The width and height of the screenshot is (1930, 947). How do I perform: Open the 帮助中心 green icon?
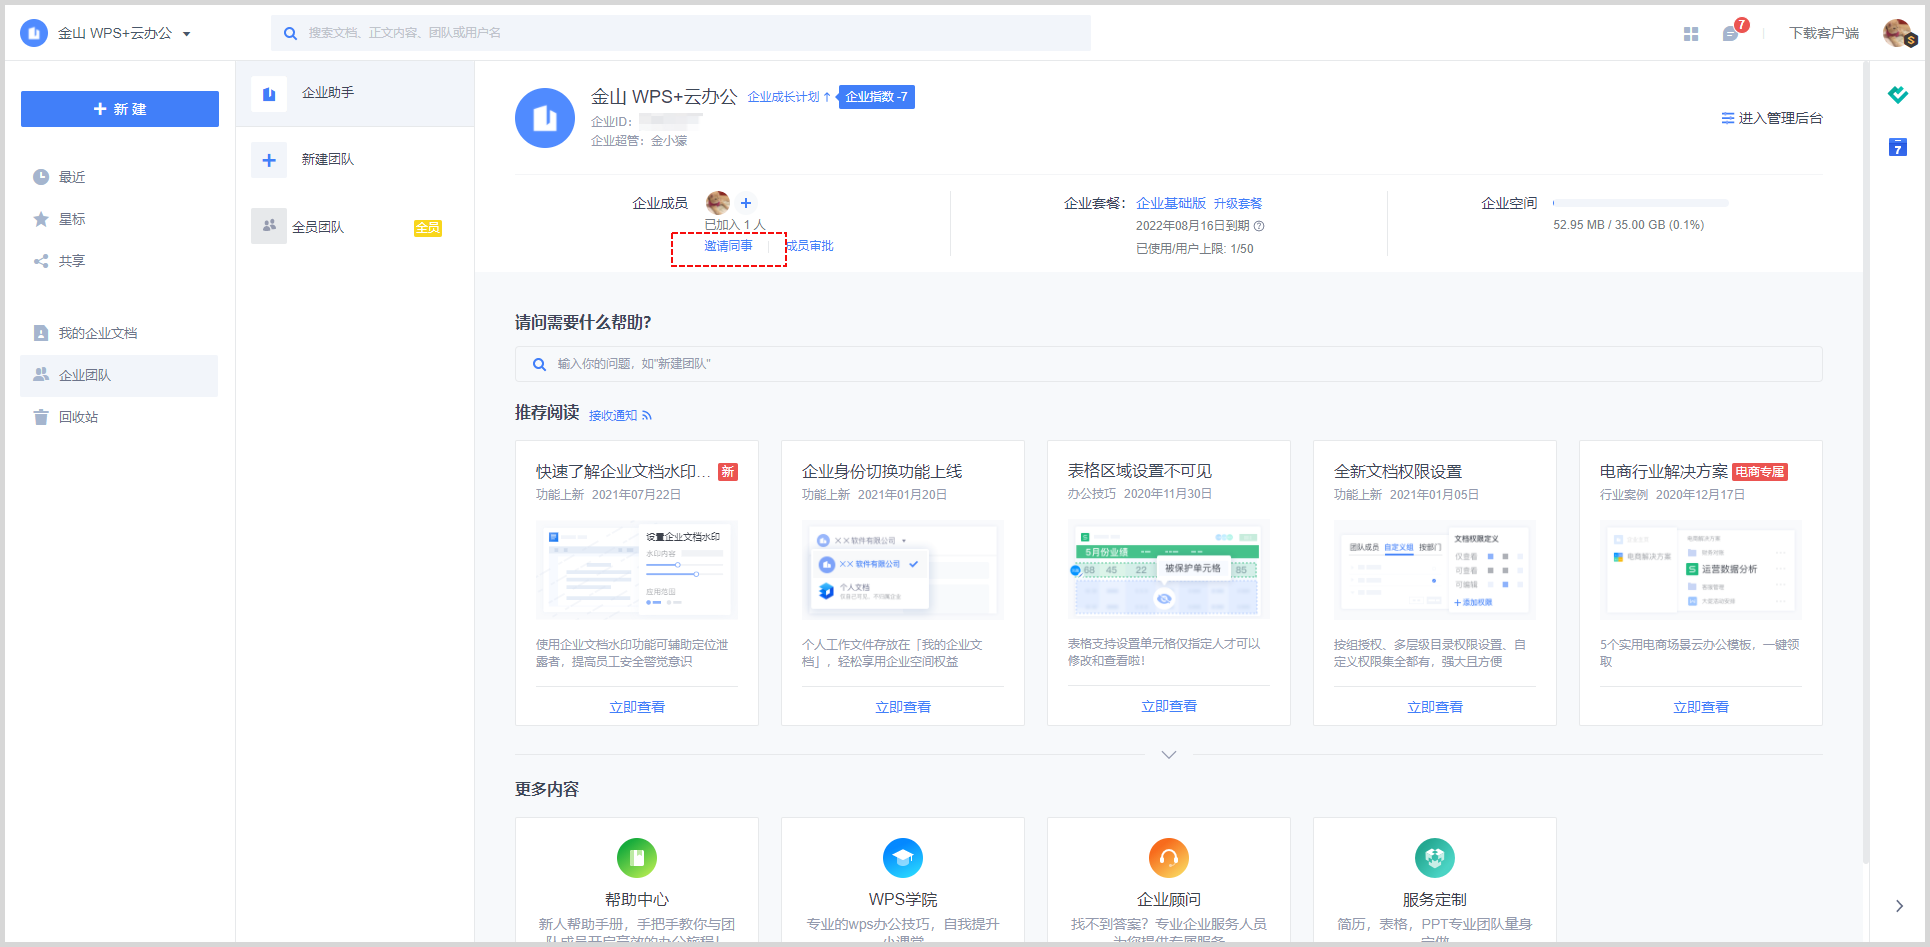click(x=637, y=858)
